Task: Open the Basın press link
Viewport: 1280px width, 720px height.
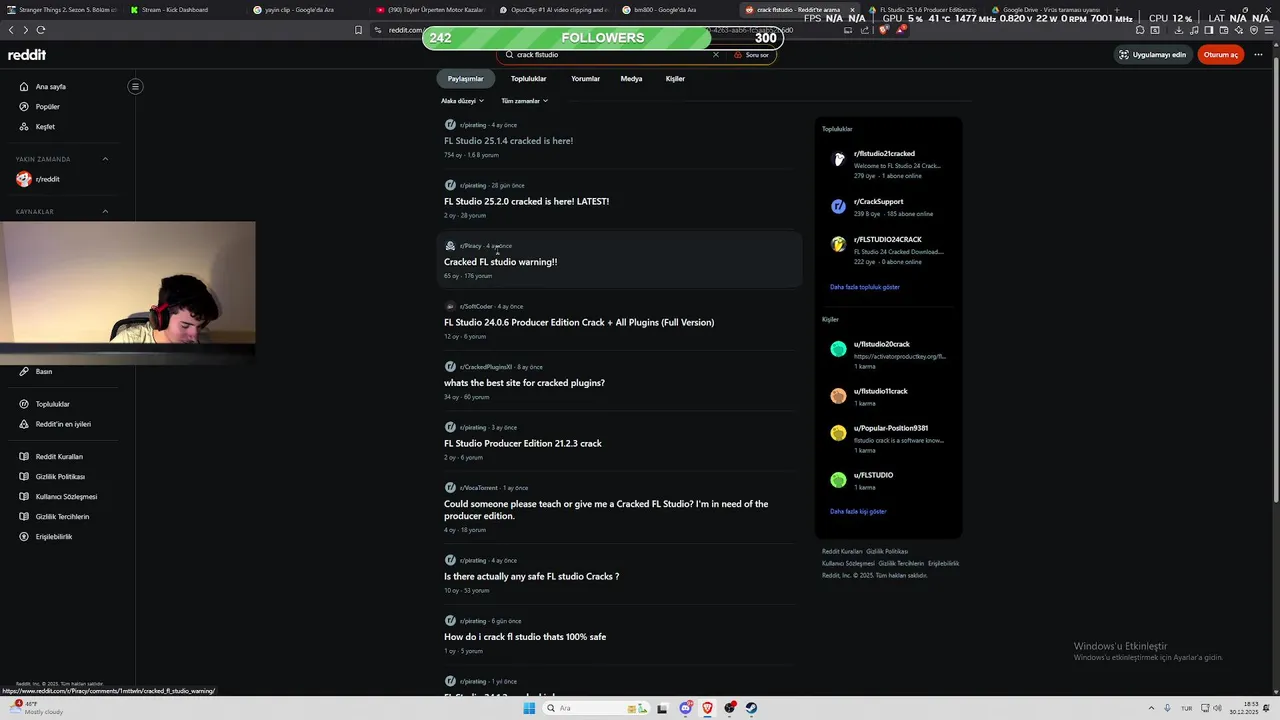Action: 43,372
